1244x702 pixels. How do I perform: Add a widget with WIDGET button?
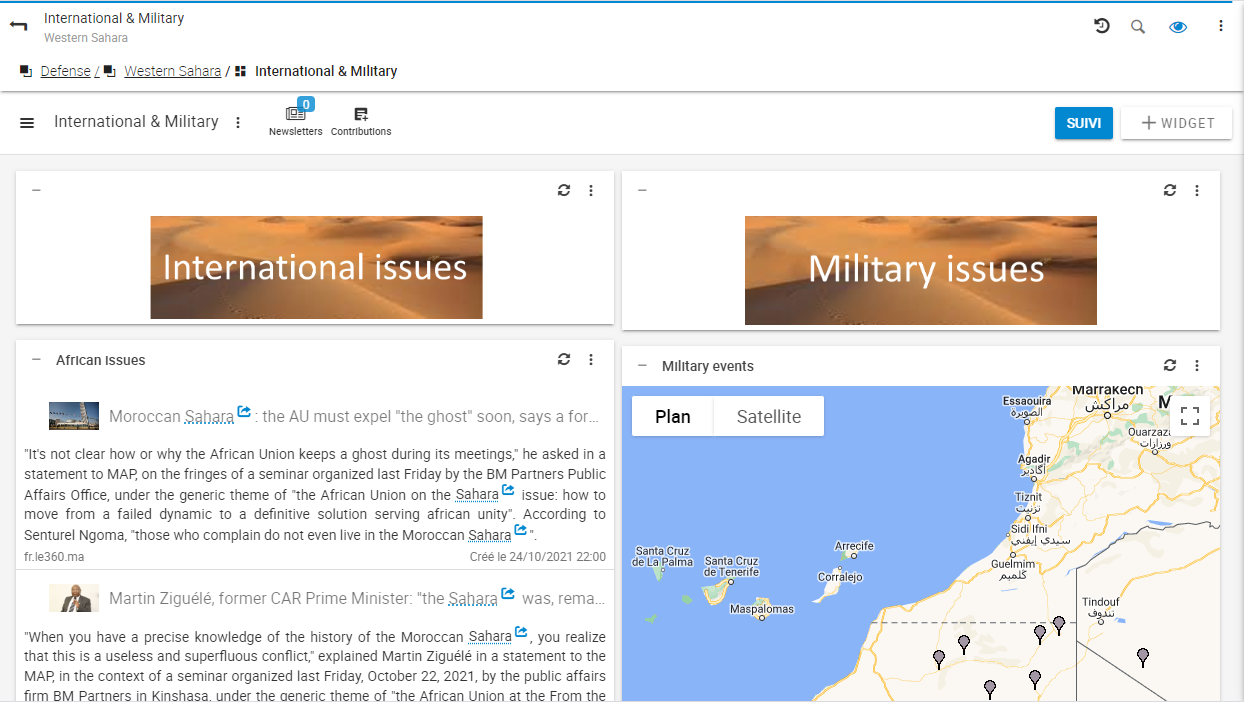(1177, 123)
